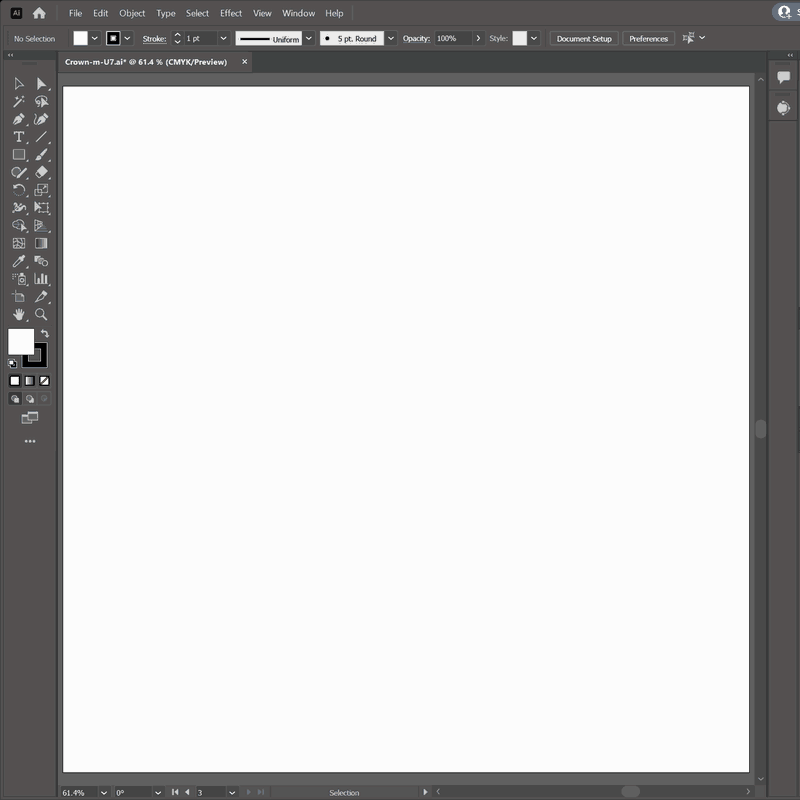This screenshot has width=800, height=800.
Task: Activate the Paintbrush tool
Action: coord(41,155)
